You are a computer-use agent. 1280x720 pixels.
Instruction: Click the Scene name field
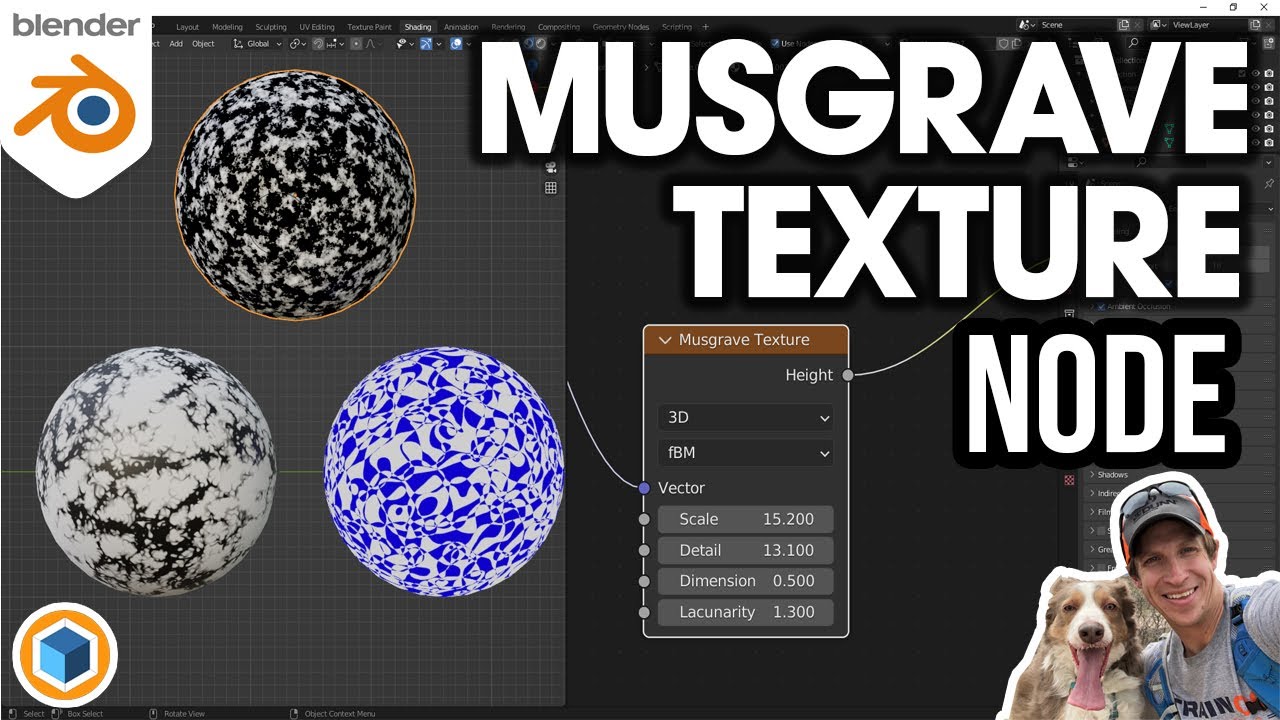click(1077, 24)
